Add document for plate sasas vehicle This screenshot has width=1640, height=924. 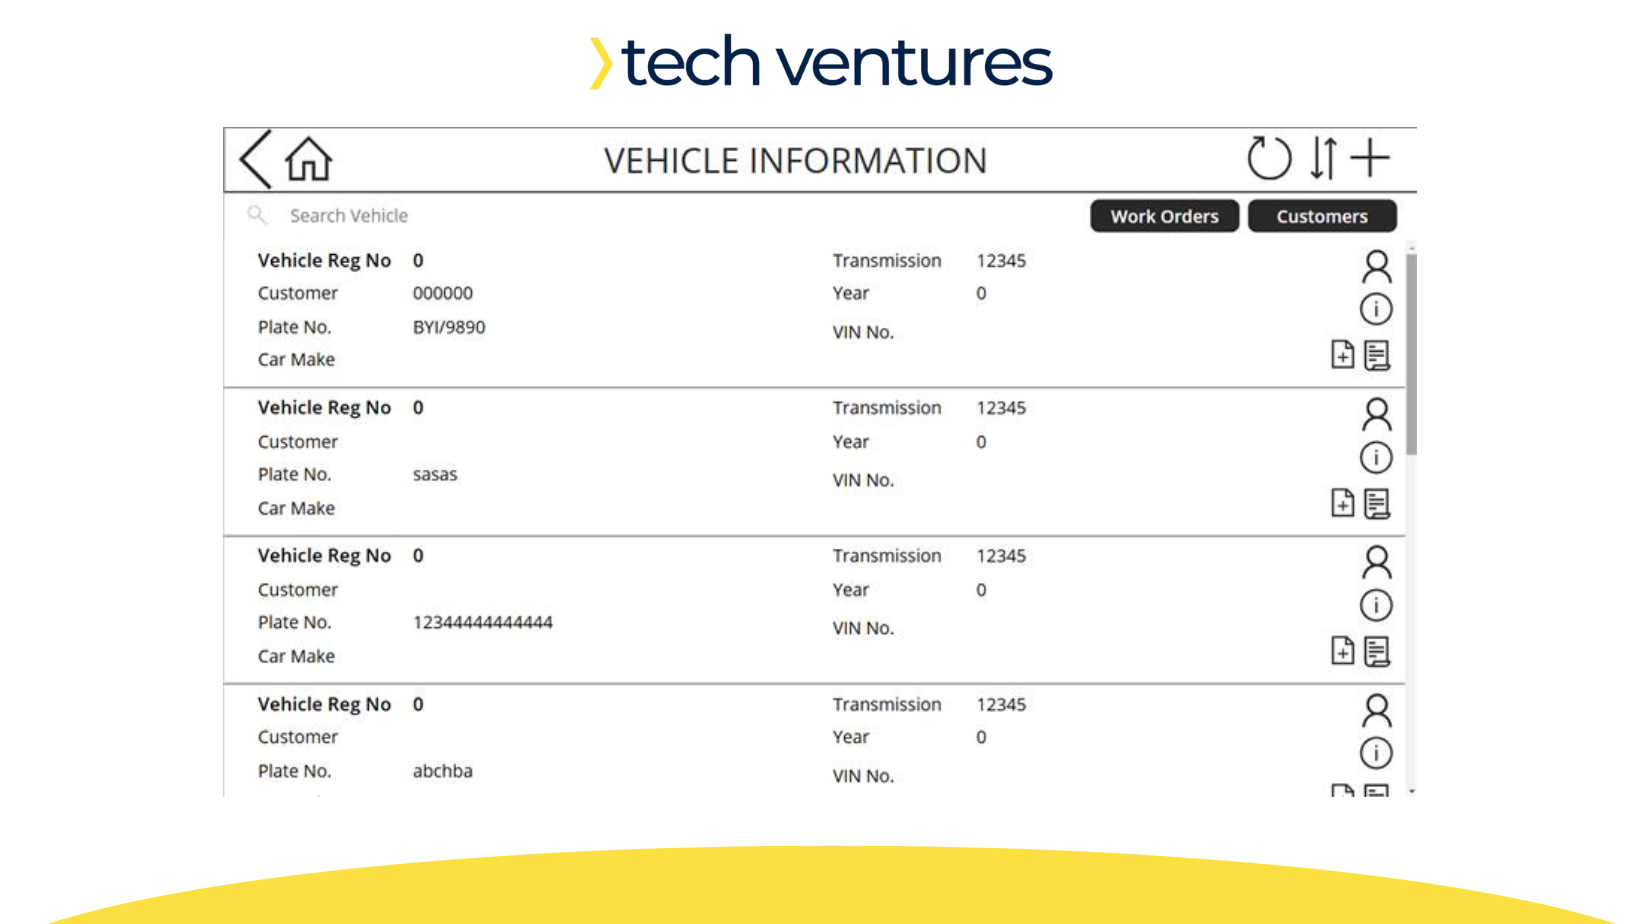1343,502
